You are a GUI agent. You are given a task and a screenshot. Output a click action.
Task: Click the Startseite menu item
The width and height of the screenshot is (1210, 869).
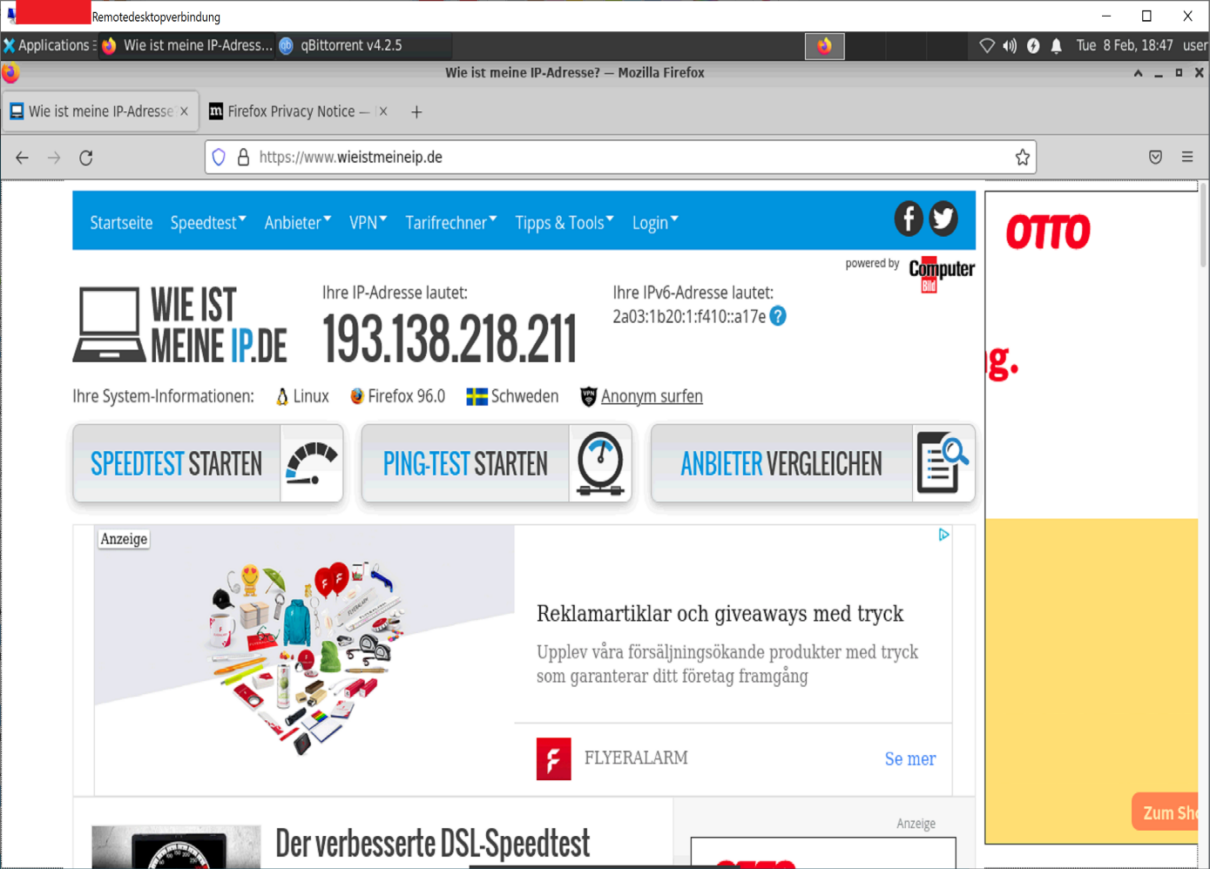[x=121, y=223]
